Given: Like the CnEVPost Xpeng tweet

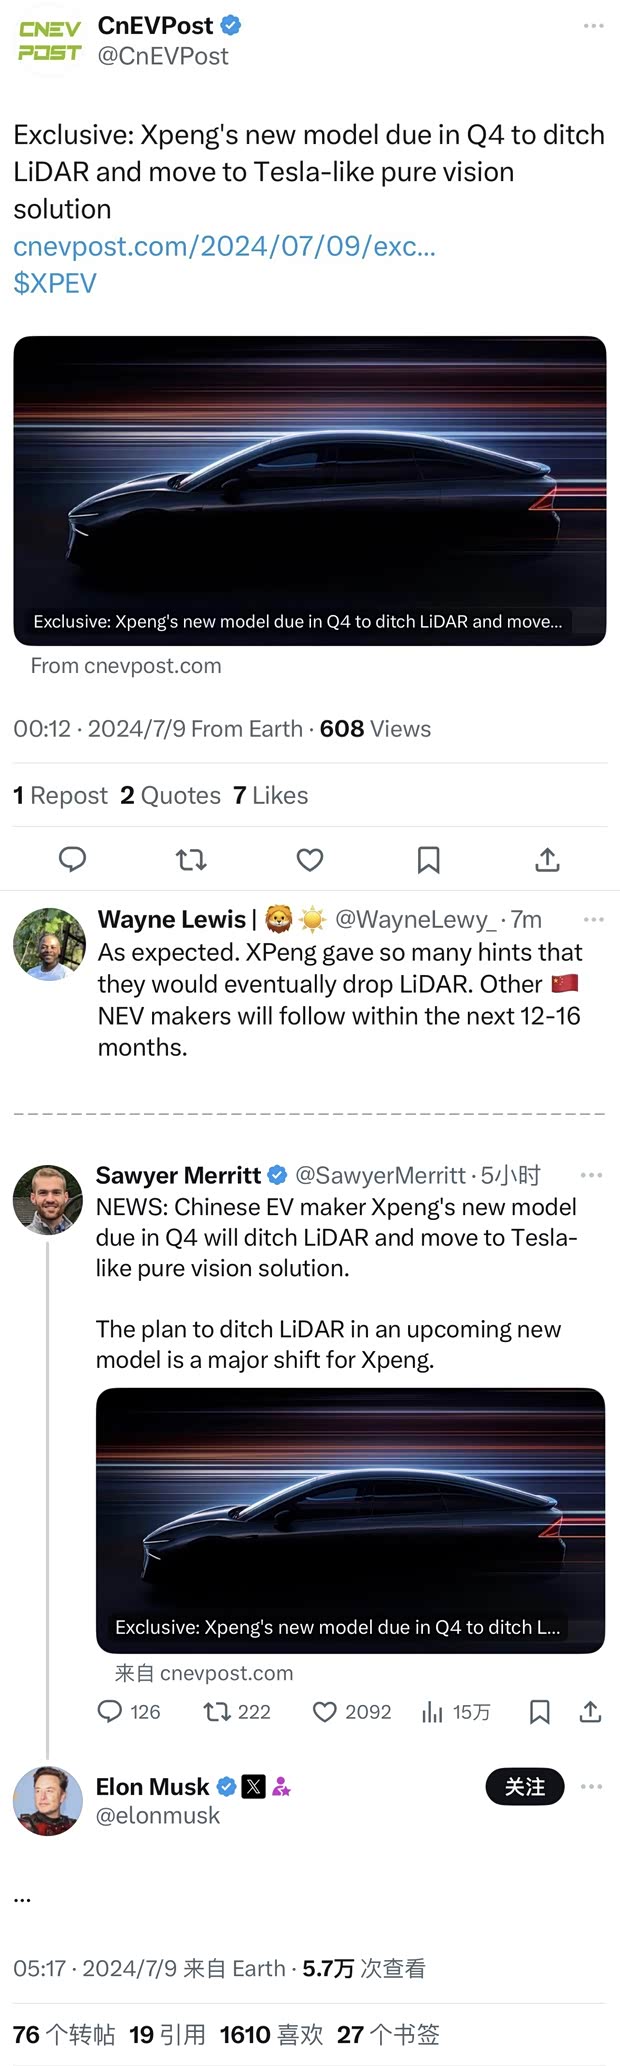Looking at the screenshot, I should 310,859.
